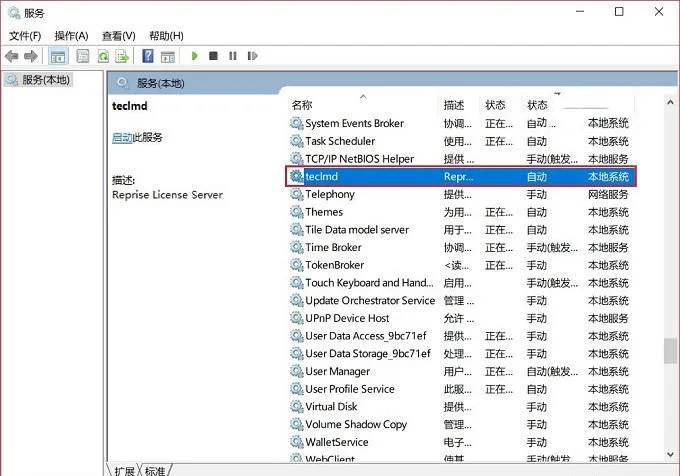Open the properties toolbar icon
Image resolution: width=680 pixels, height=476 pixels.
(83, 56)
